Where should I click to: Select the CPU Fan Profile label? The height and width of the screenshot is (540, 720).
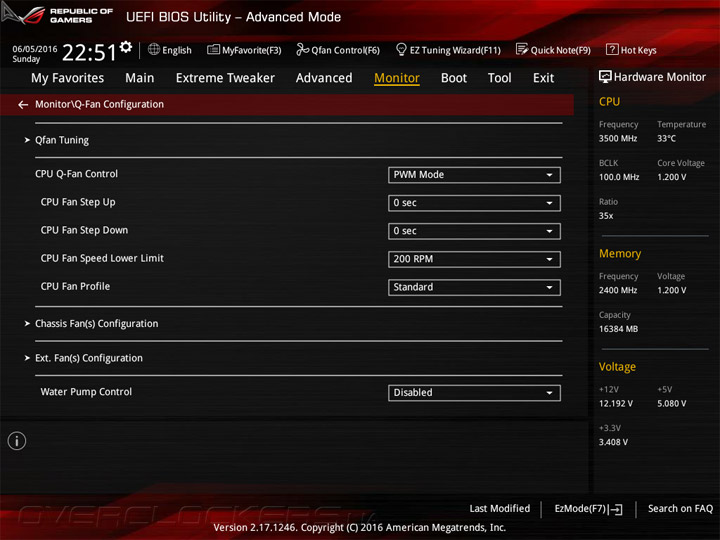point(75,287)
